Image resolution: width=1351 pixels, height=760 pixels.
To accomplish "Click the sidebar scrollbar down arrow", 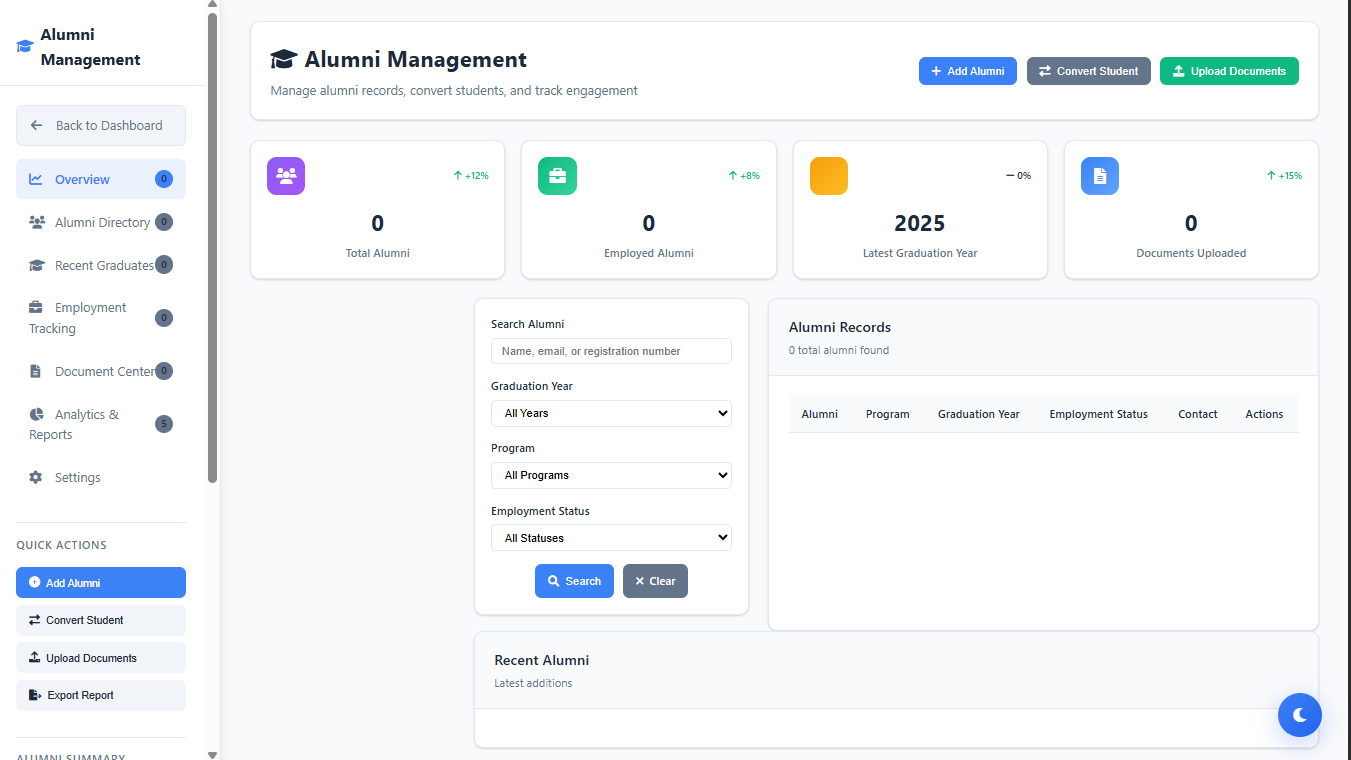I will [x=212, y=754].
